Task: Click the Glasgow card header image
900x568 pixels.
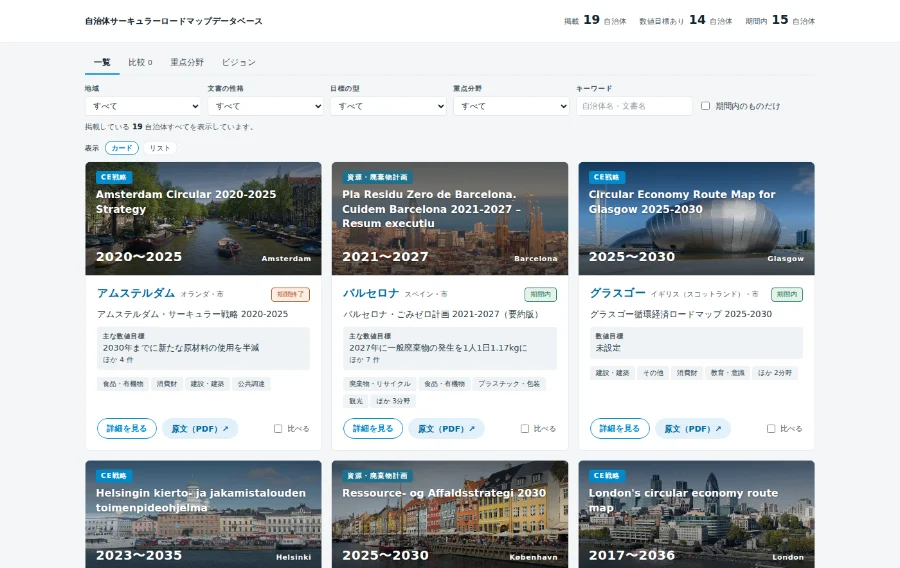Action: point(696,219)
